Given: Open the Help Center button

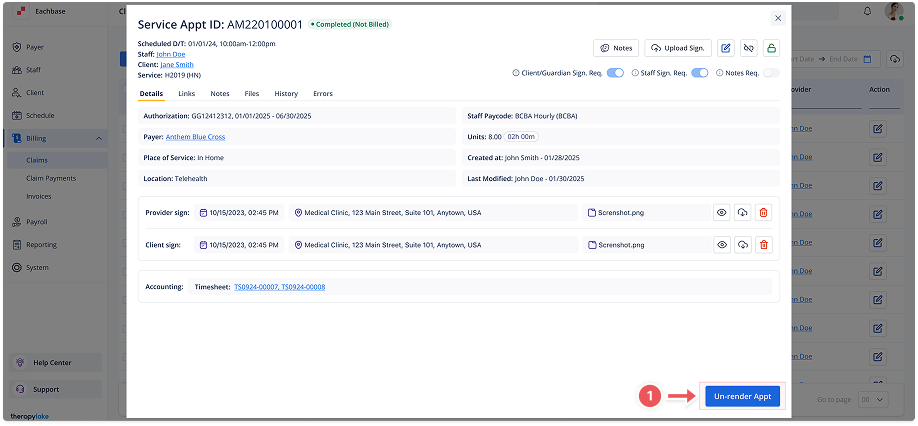Looking at the screenshot, I should [x=56, y=363].
